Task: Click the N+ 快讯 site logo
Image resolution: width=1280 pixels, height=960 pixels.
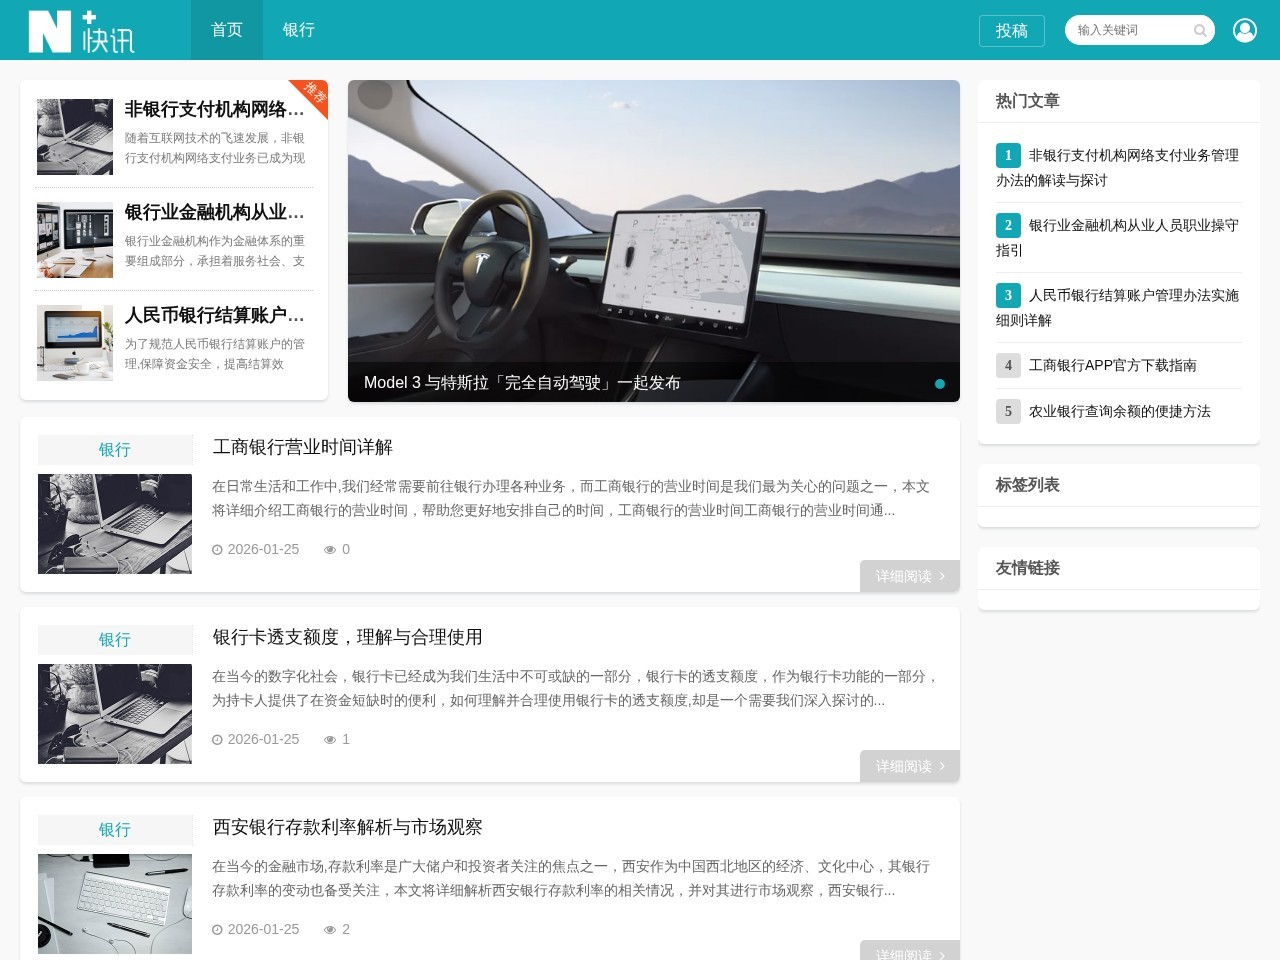Action: point(82,31)
